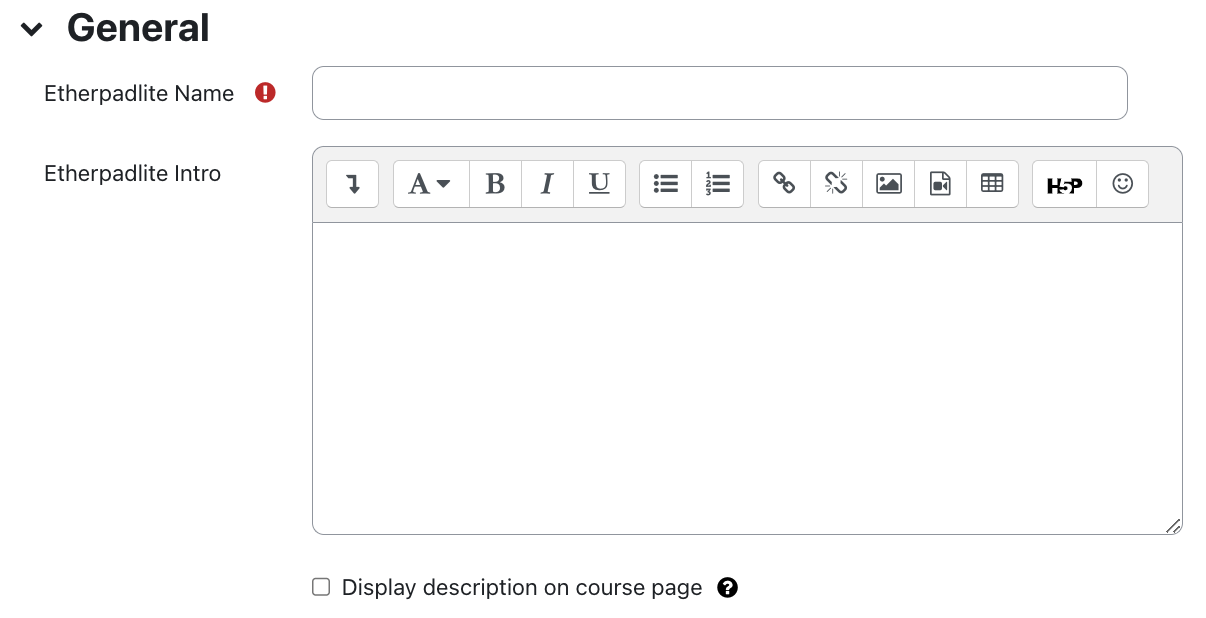Image resolution: width=1206 pixels, height=618 pixels.
Task: Apply underline formatting in the editor
Action: point(599,184)
